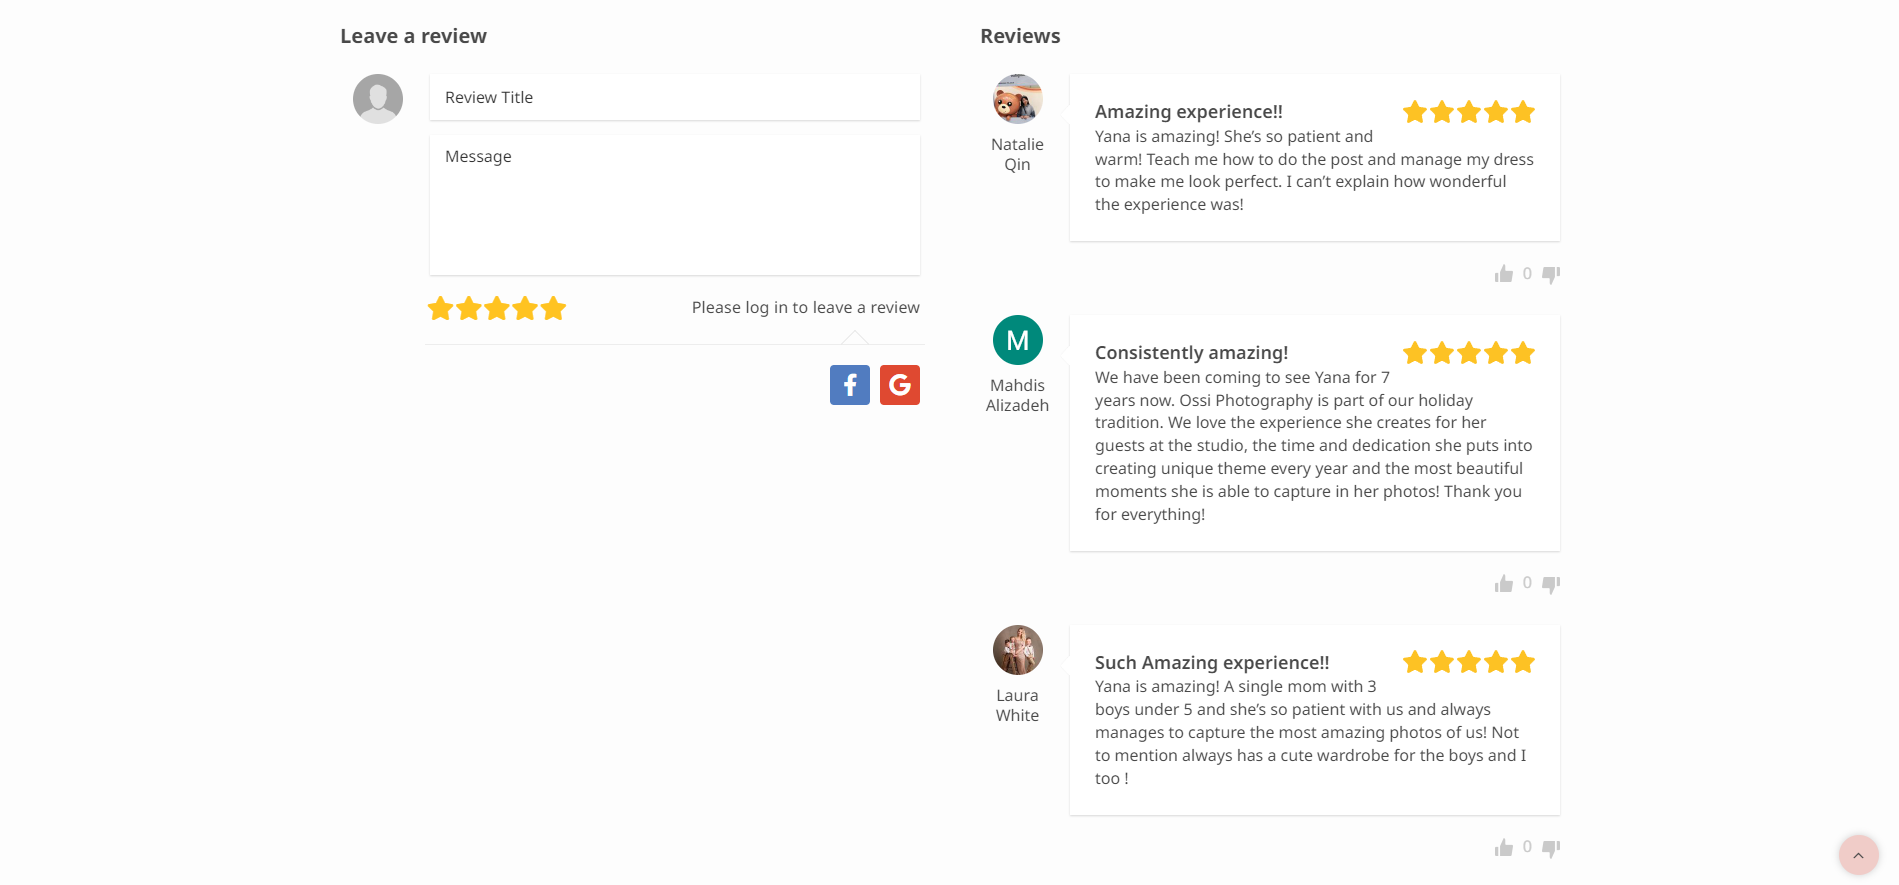
Task: Thumbs down Mahdis Alizadeh's review
Action: pos(1551,584)
